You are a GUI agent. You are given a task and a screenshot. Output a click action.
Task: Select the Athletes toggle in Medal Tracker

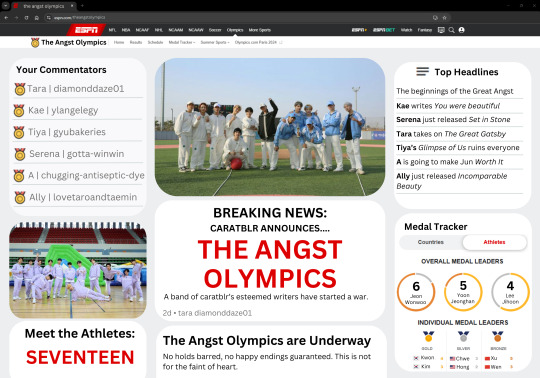[494, 242]
